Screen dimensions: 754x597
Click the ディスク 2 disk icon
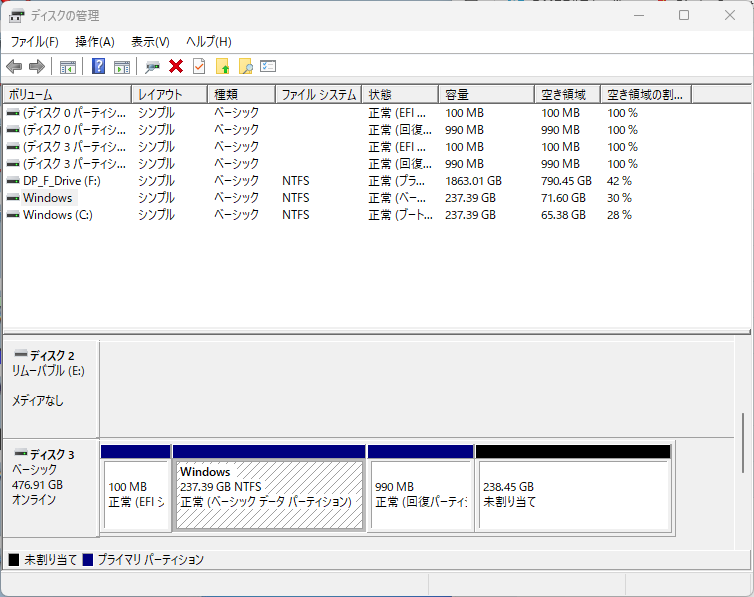[21, 354]
